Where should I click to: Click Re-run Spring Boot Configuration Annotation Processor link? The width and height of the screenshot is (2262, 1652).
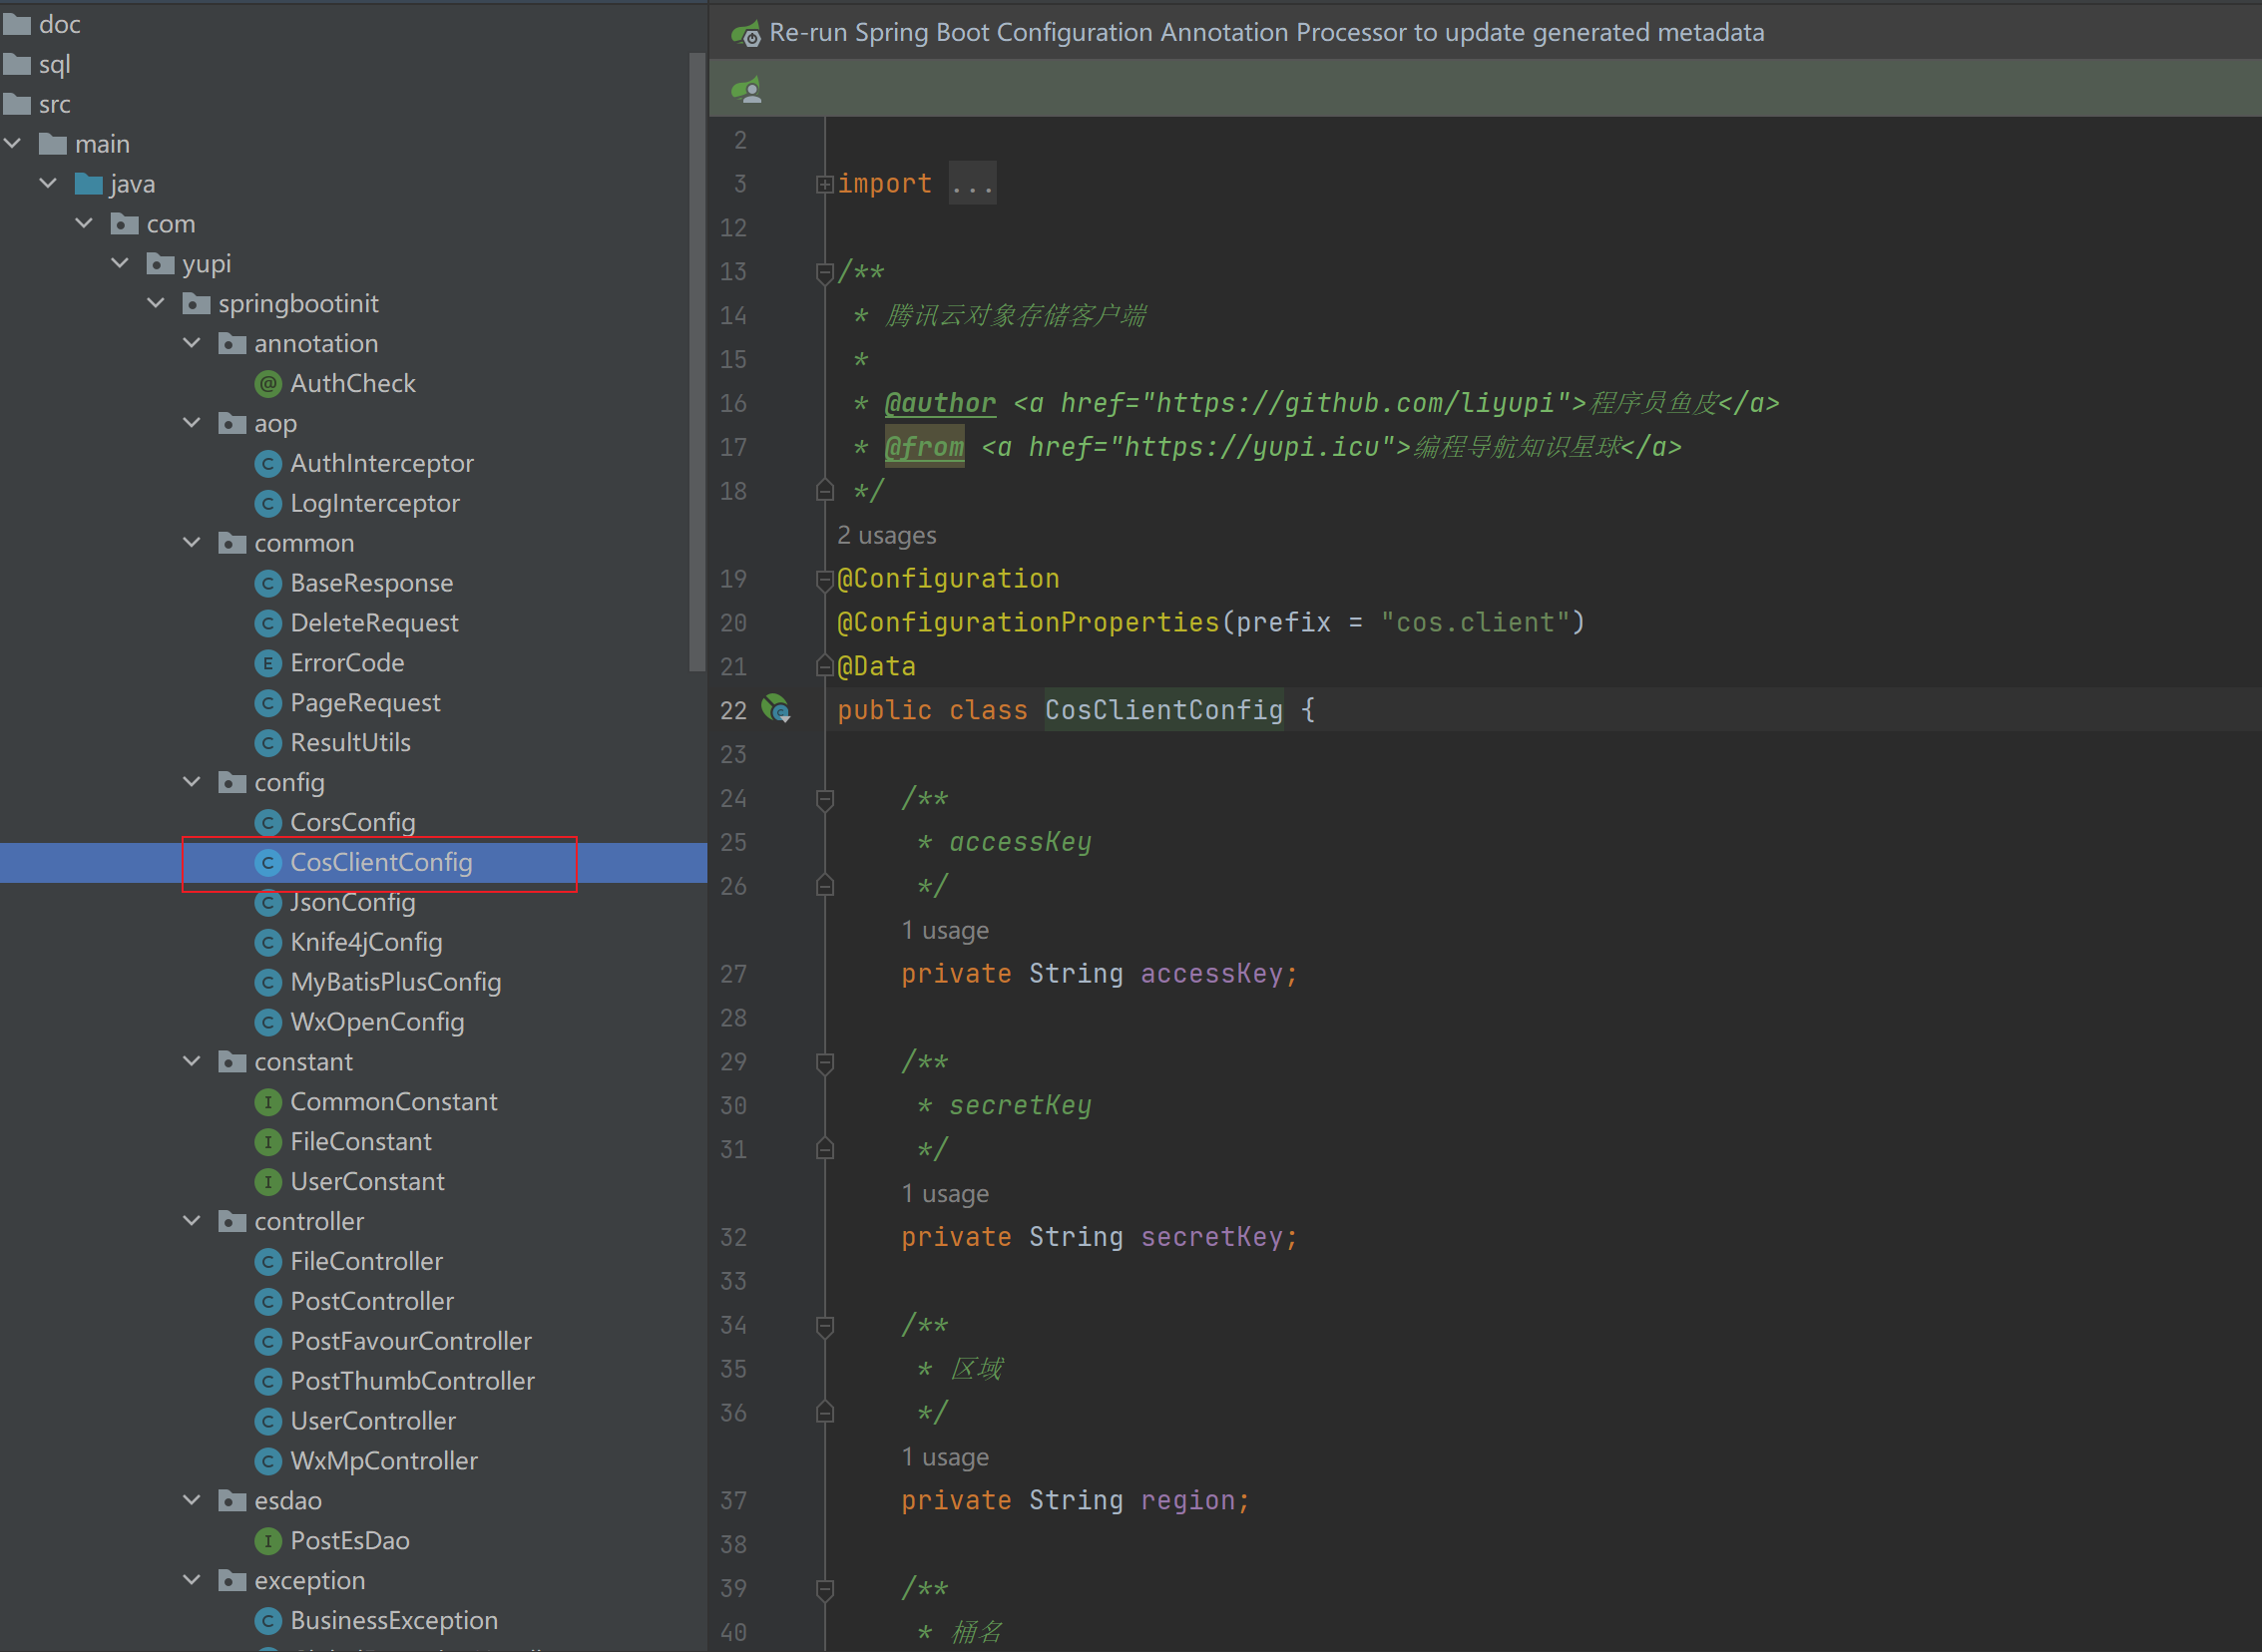(x=1266, y=33)
